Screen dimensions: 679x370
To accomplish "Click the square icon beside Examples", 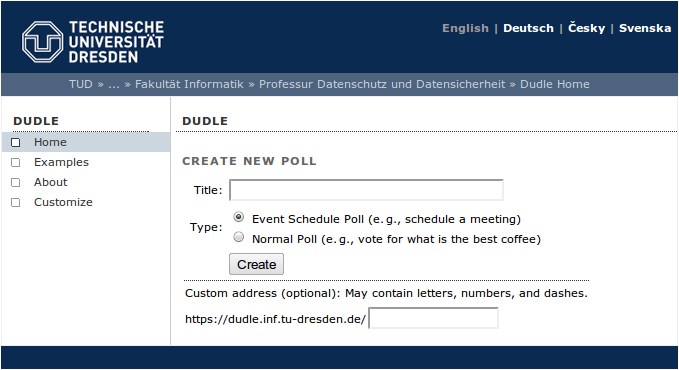I will [16, 162].
